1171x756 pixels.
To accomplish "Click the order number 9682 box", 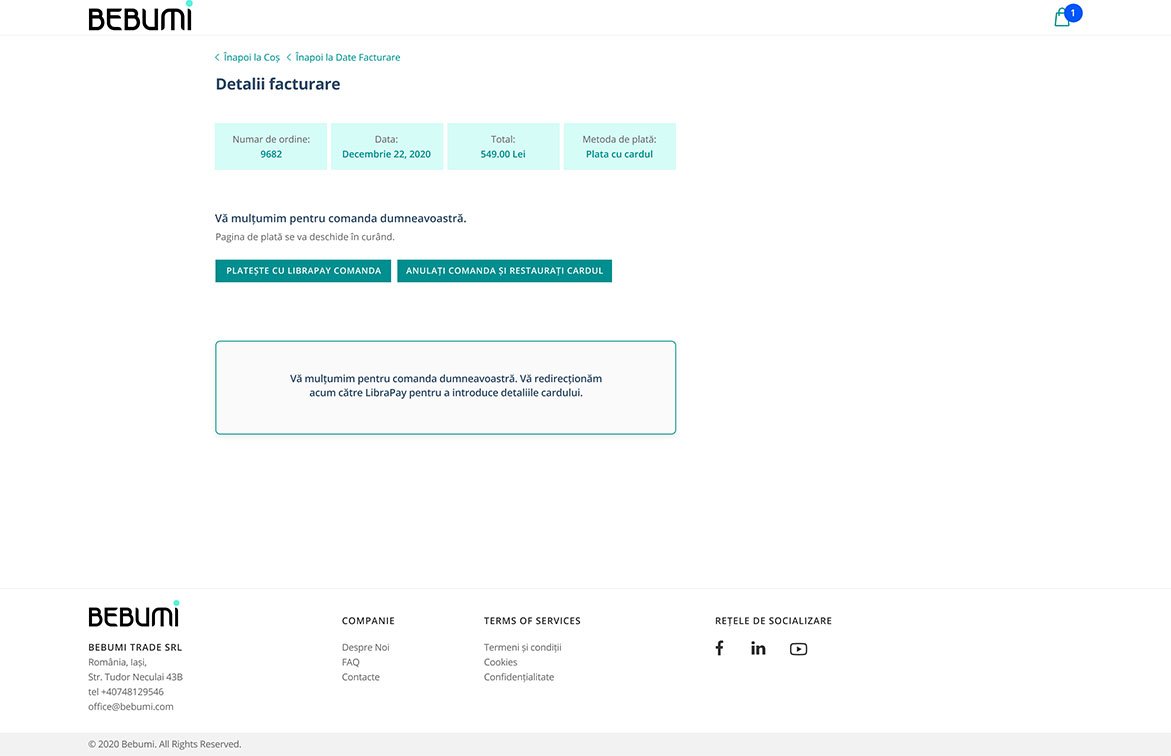I will pos(271,147).
